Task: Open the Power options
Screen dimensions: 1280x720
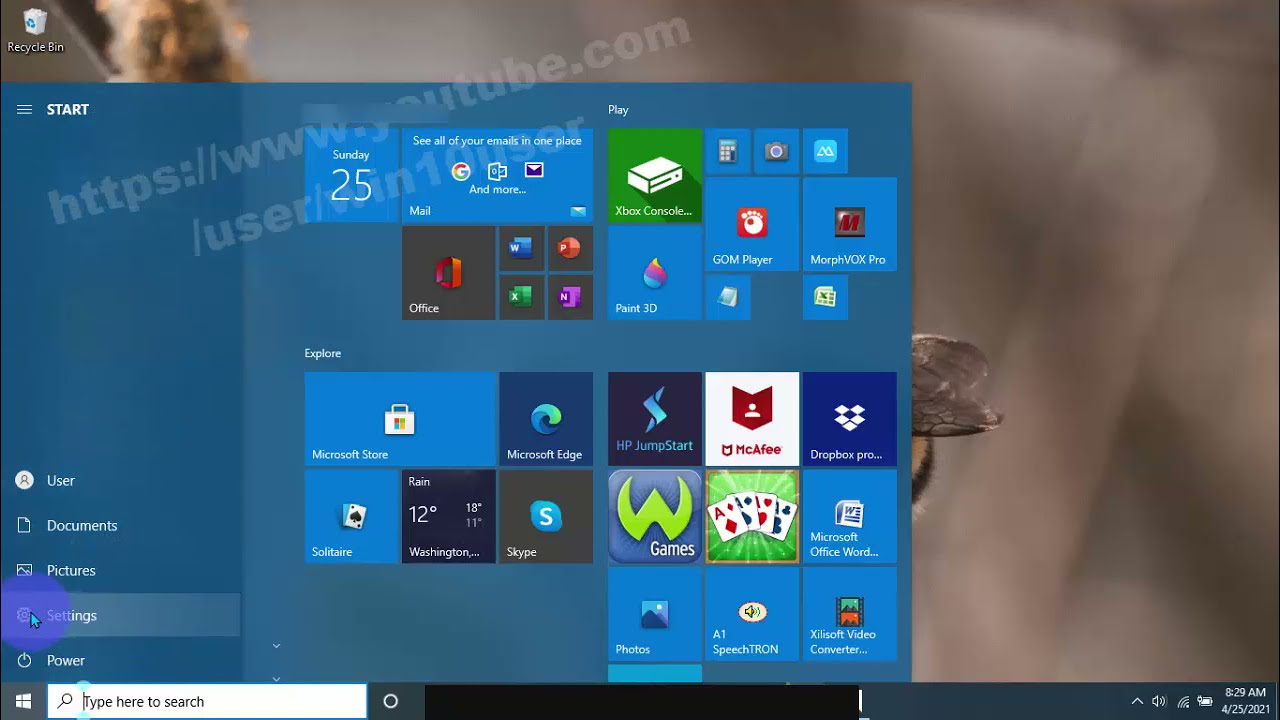Action: tap(120, 660)
